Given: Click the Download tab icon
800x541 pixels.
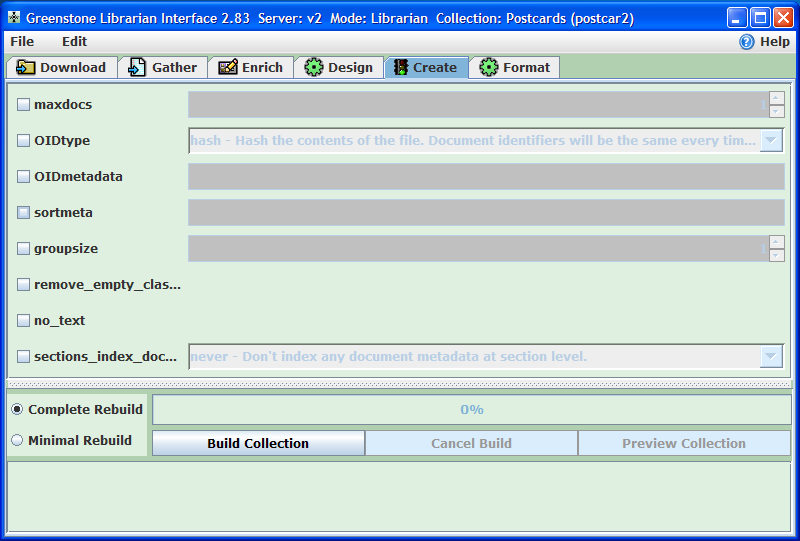Looking at the screenshot, I should 26,67.
